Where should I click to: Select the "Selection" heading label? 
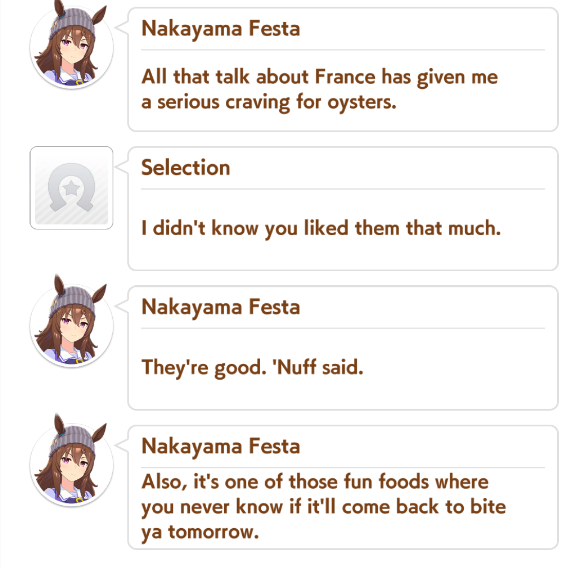tap(186, 168)
